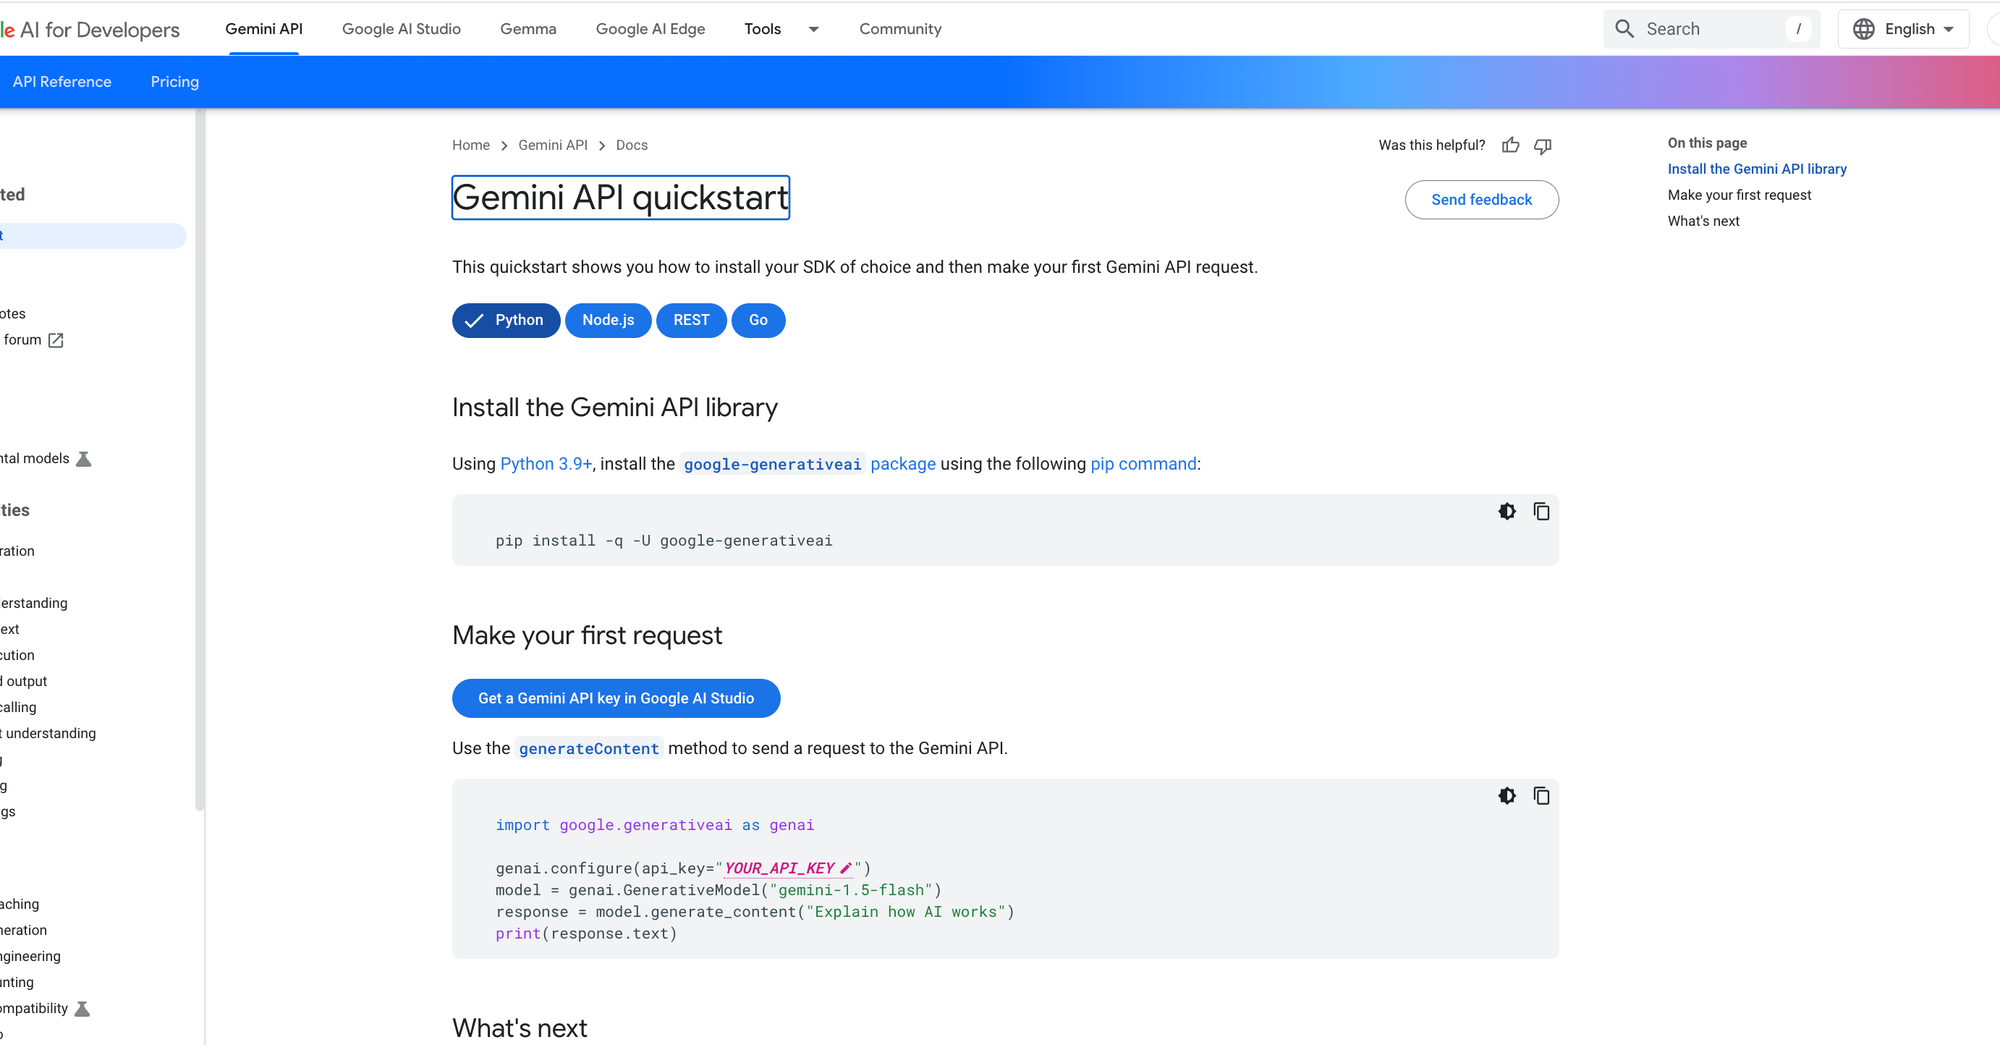This screenshot has height=1045, width=2000.
Task: Click the highlighted sidebar item
Action: [x=93, y=236]
